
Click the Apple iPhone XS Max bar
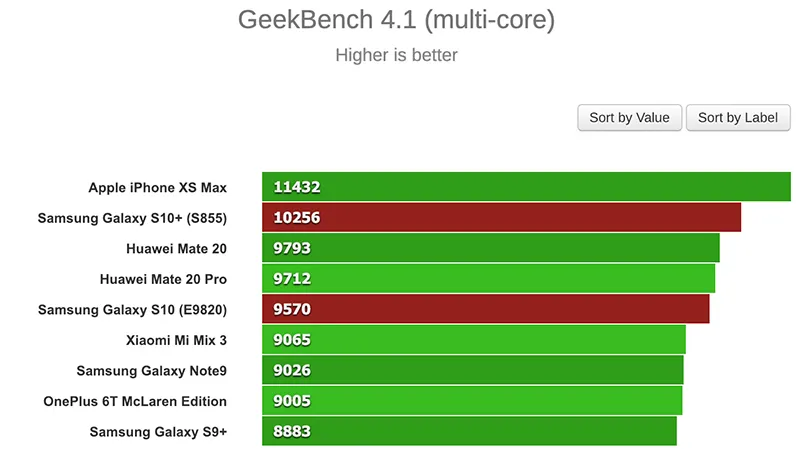526,187
